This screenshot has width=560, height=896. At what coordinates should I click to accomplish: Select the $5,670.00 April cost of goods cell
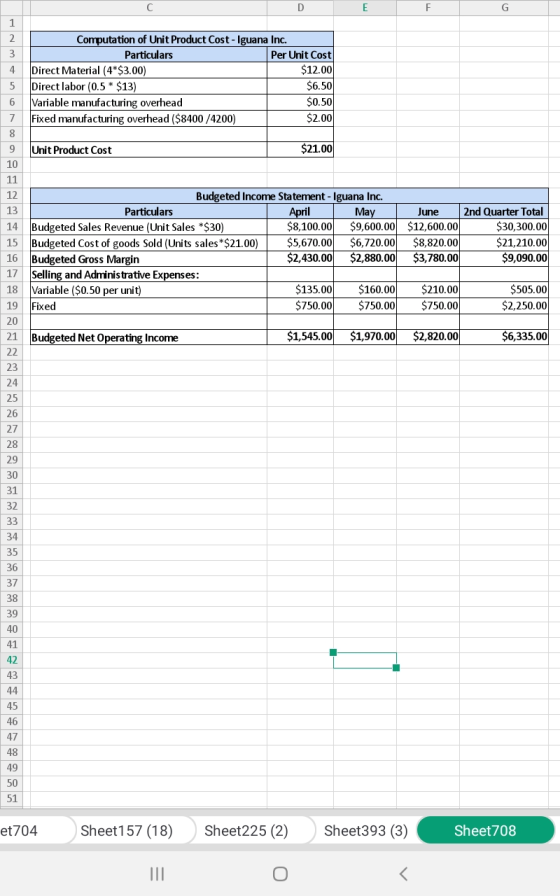[300, 243]
